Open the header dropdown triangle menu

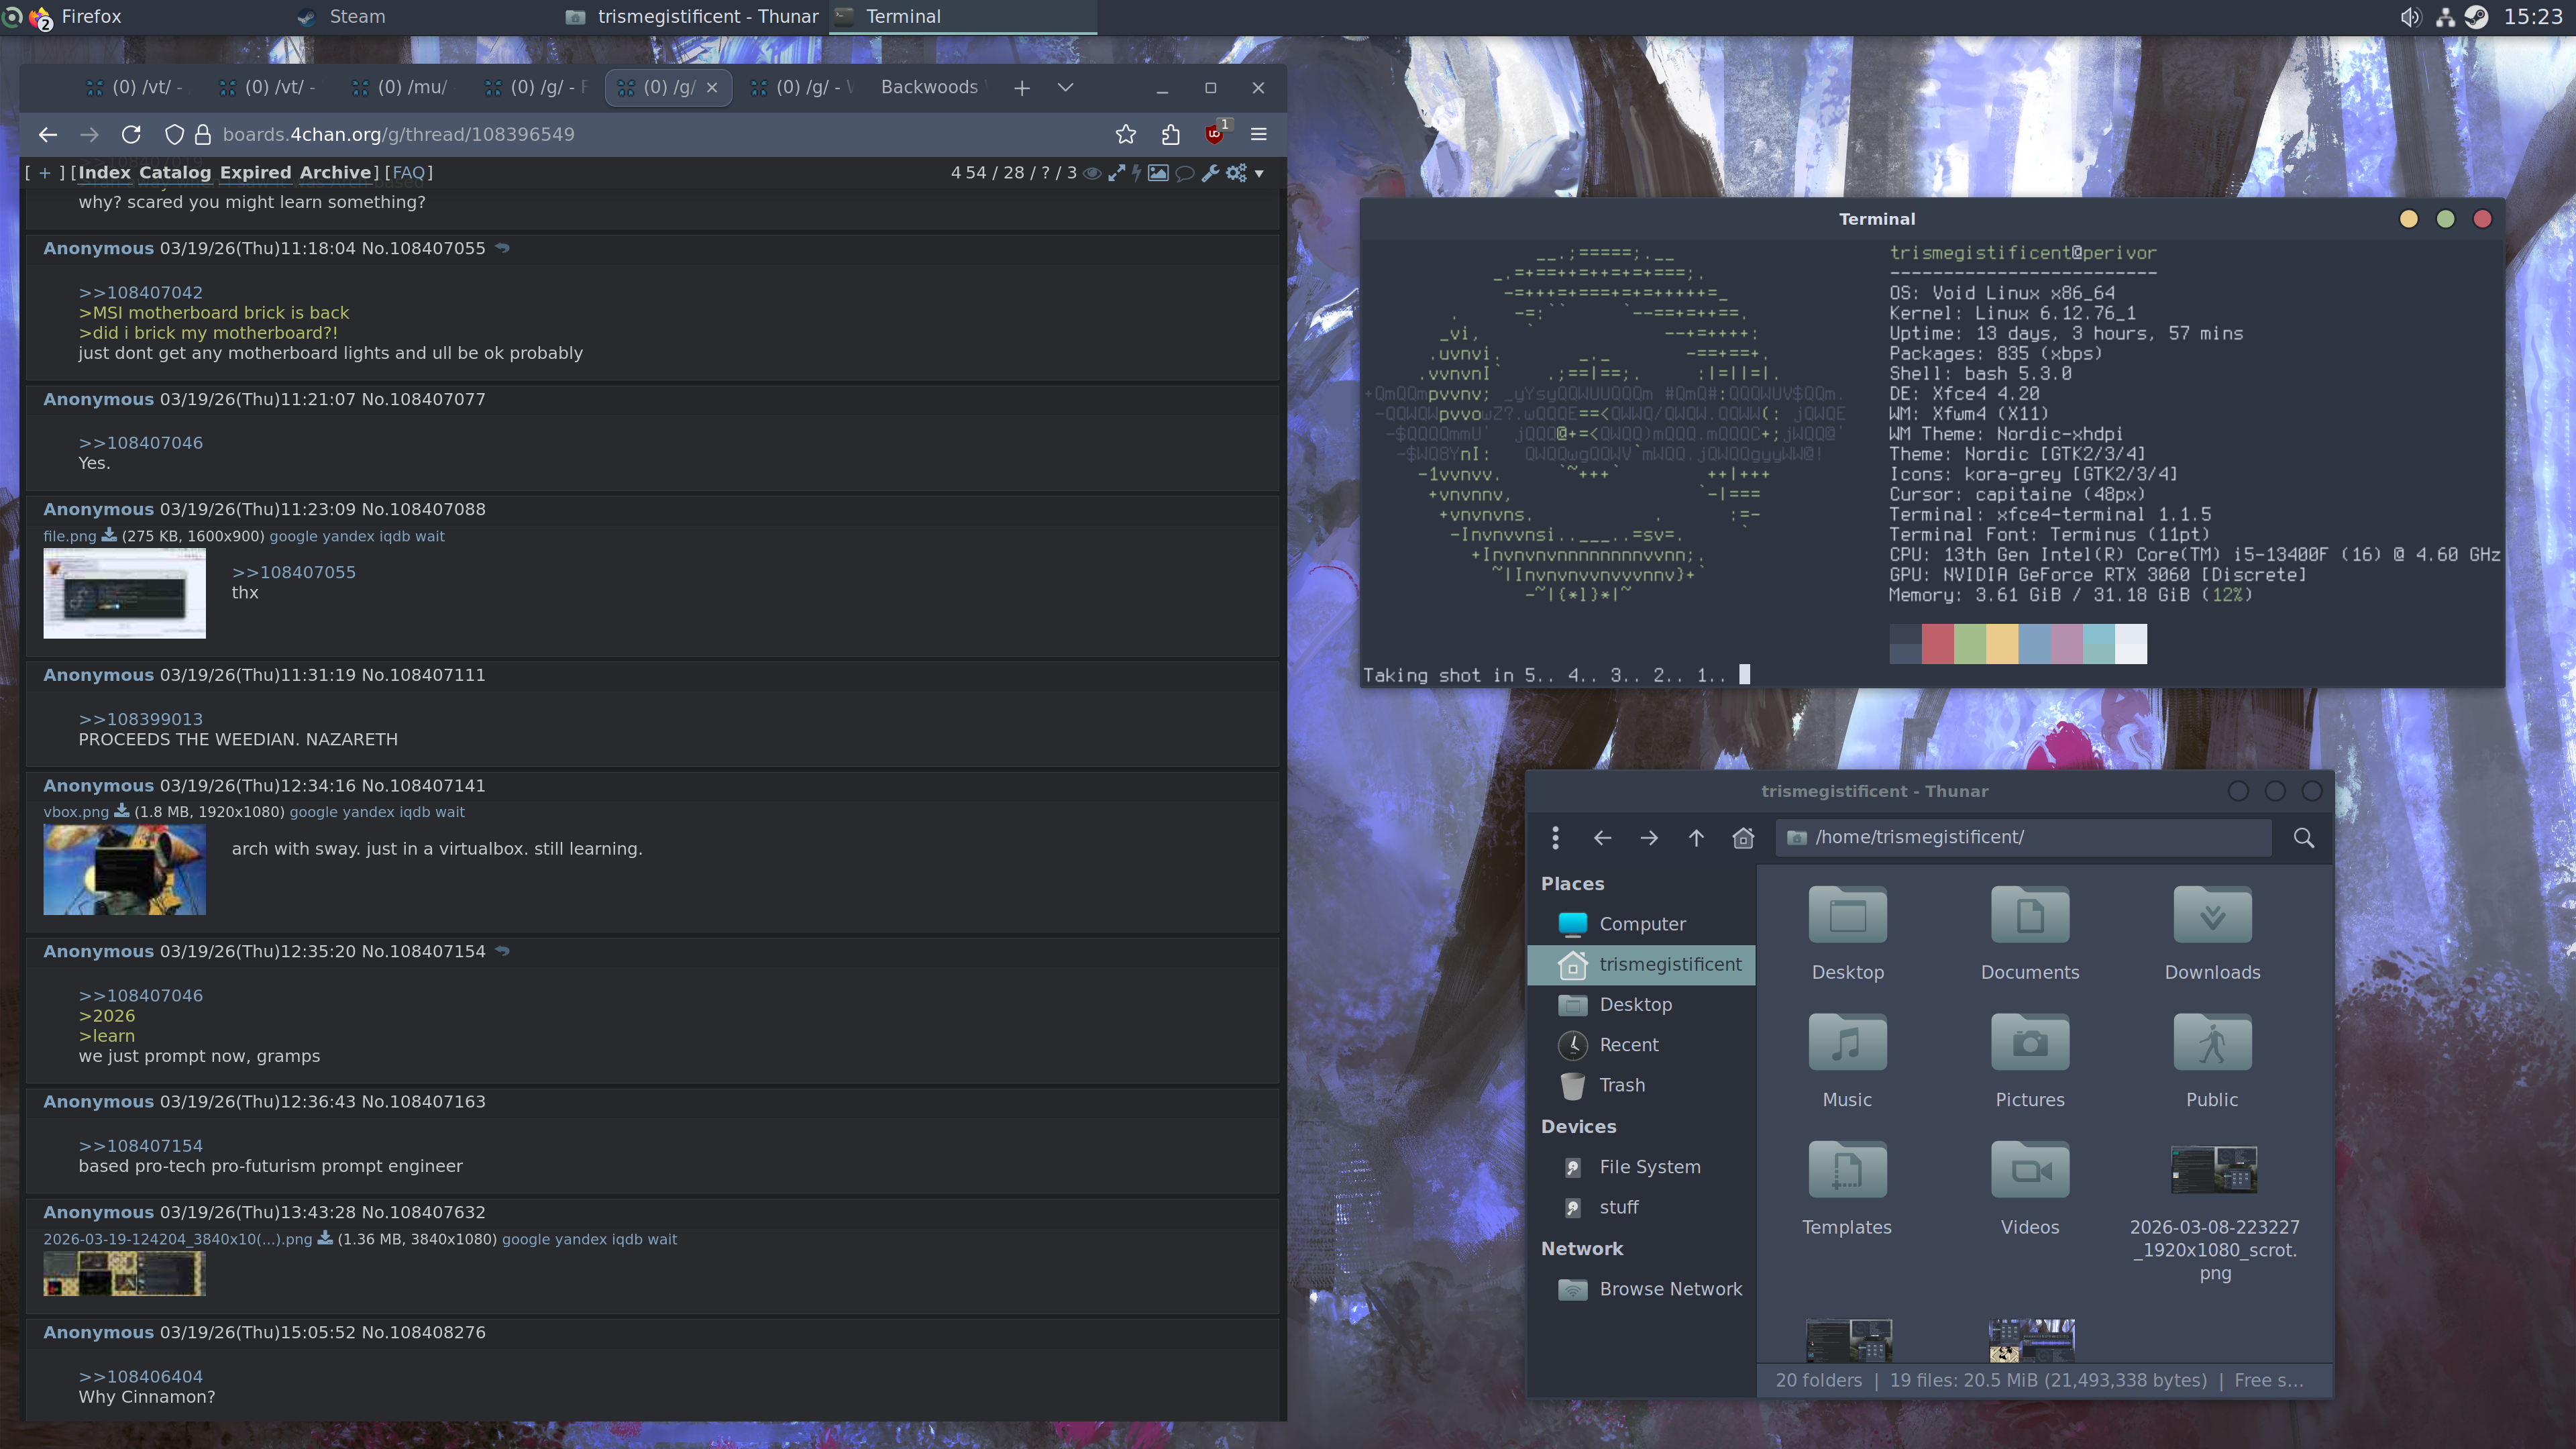1259,174
